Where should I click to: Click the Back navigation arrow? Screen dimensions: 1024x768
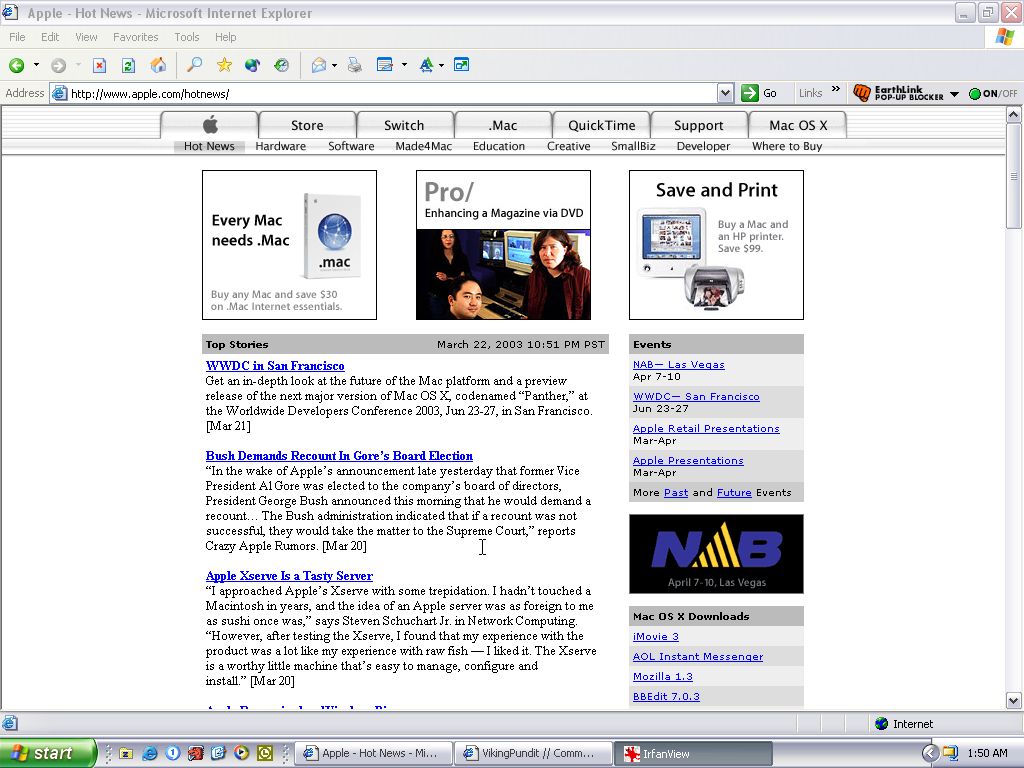pyautogui.click(x=17, y=65)
